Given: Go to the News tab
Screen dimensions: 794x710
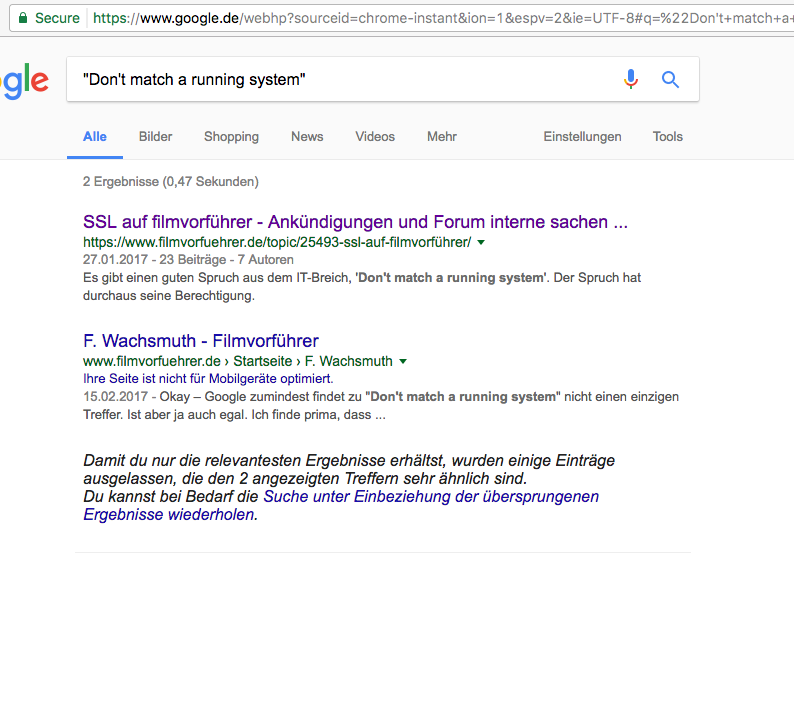Looking at the screenshot, I should pyautogui.click(x=307, y=137).
